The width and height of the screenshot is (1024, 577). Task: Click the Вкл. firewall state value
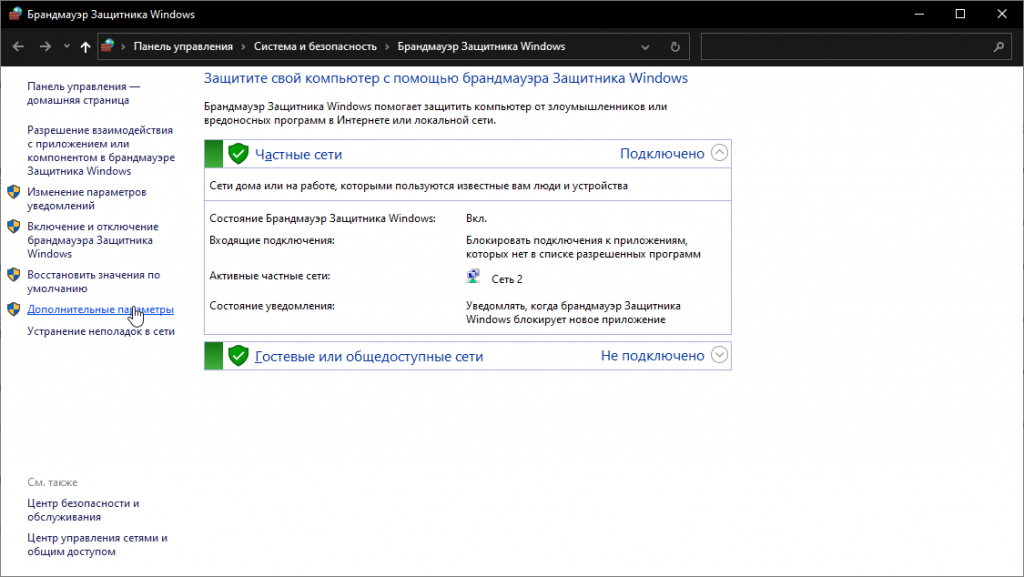click(476, 219)
